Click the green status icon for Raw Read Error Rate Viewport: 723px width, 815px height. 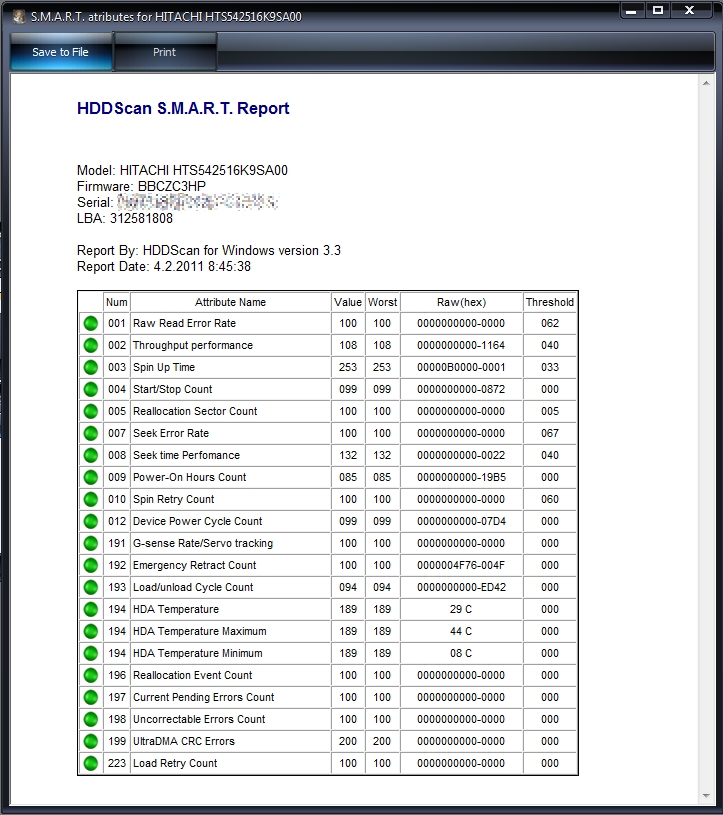(x=91, y=324)
